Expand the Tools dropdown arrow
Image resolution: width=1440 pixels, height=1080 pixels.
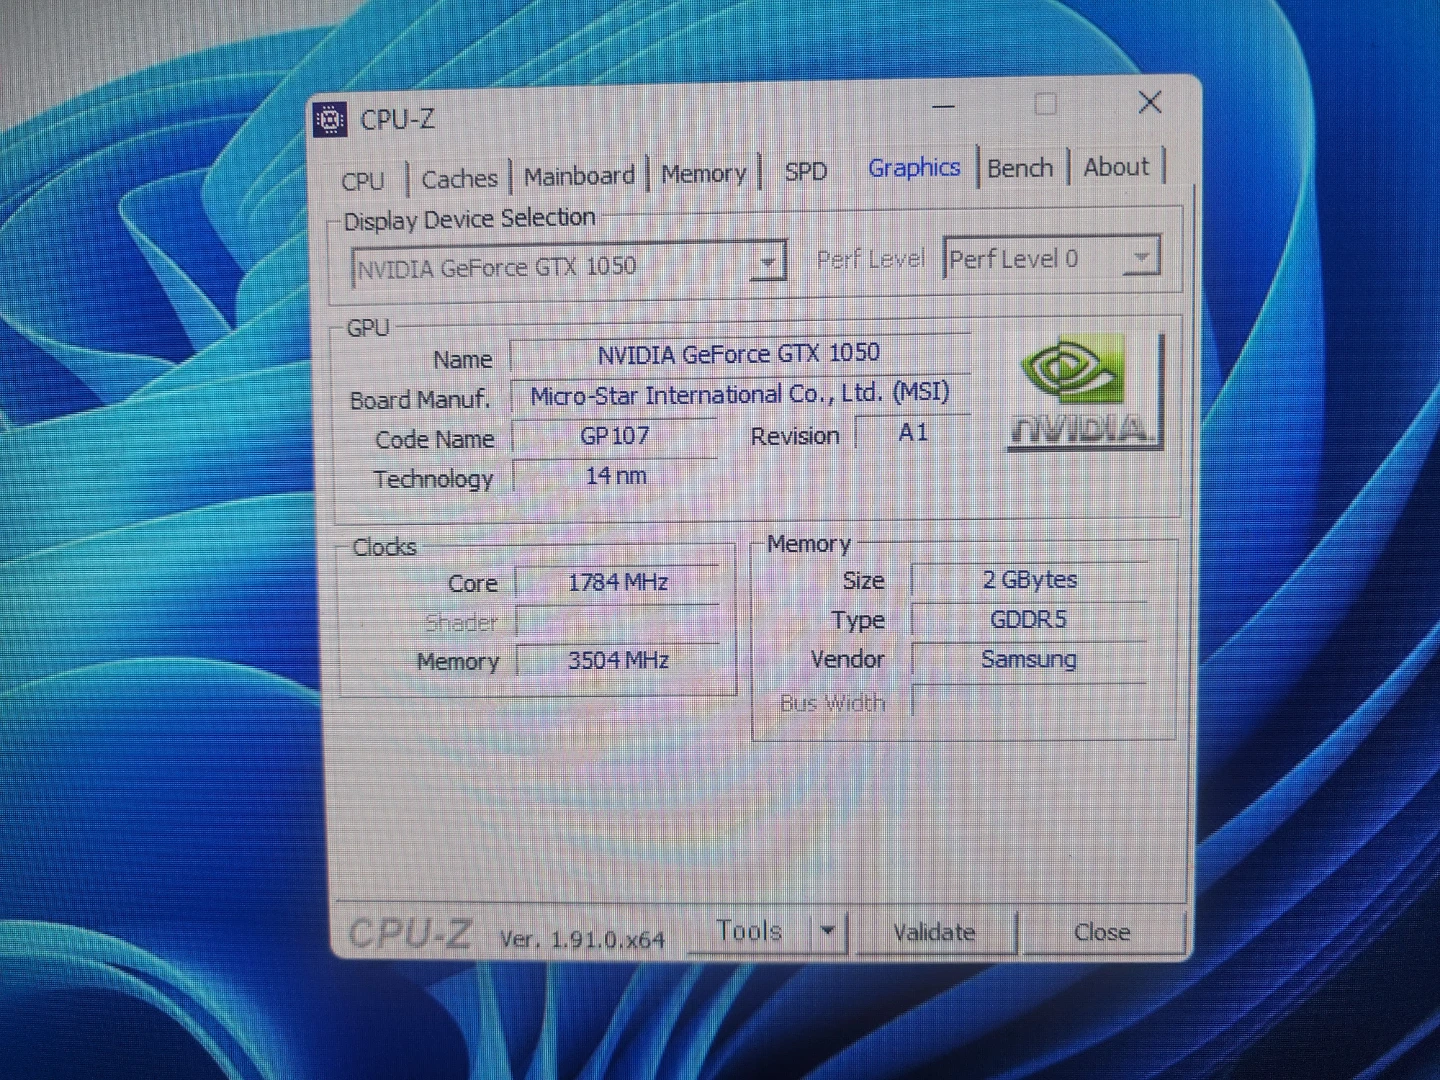point(829,931)
